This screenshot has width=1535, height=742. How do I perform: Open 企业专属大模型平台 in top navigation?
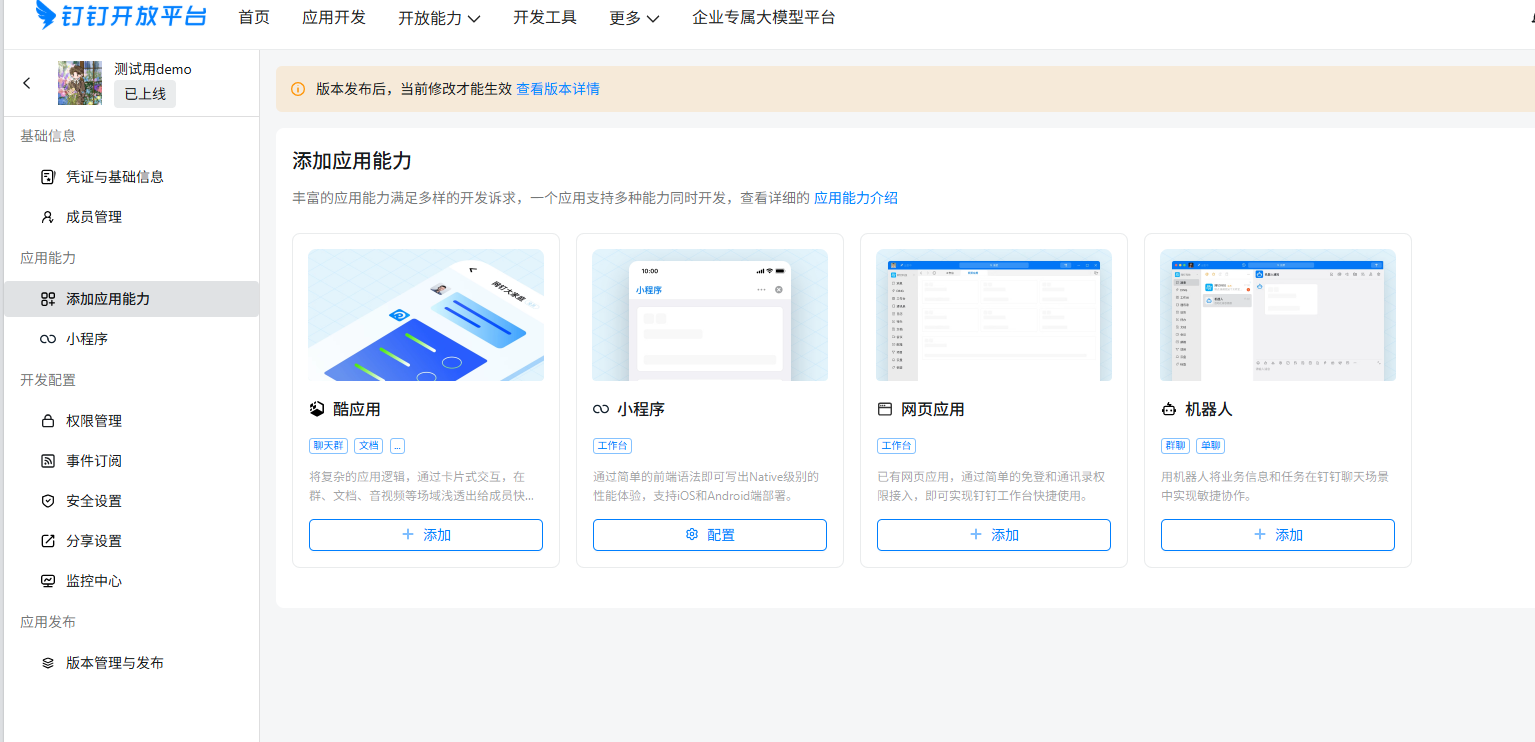764,17
